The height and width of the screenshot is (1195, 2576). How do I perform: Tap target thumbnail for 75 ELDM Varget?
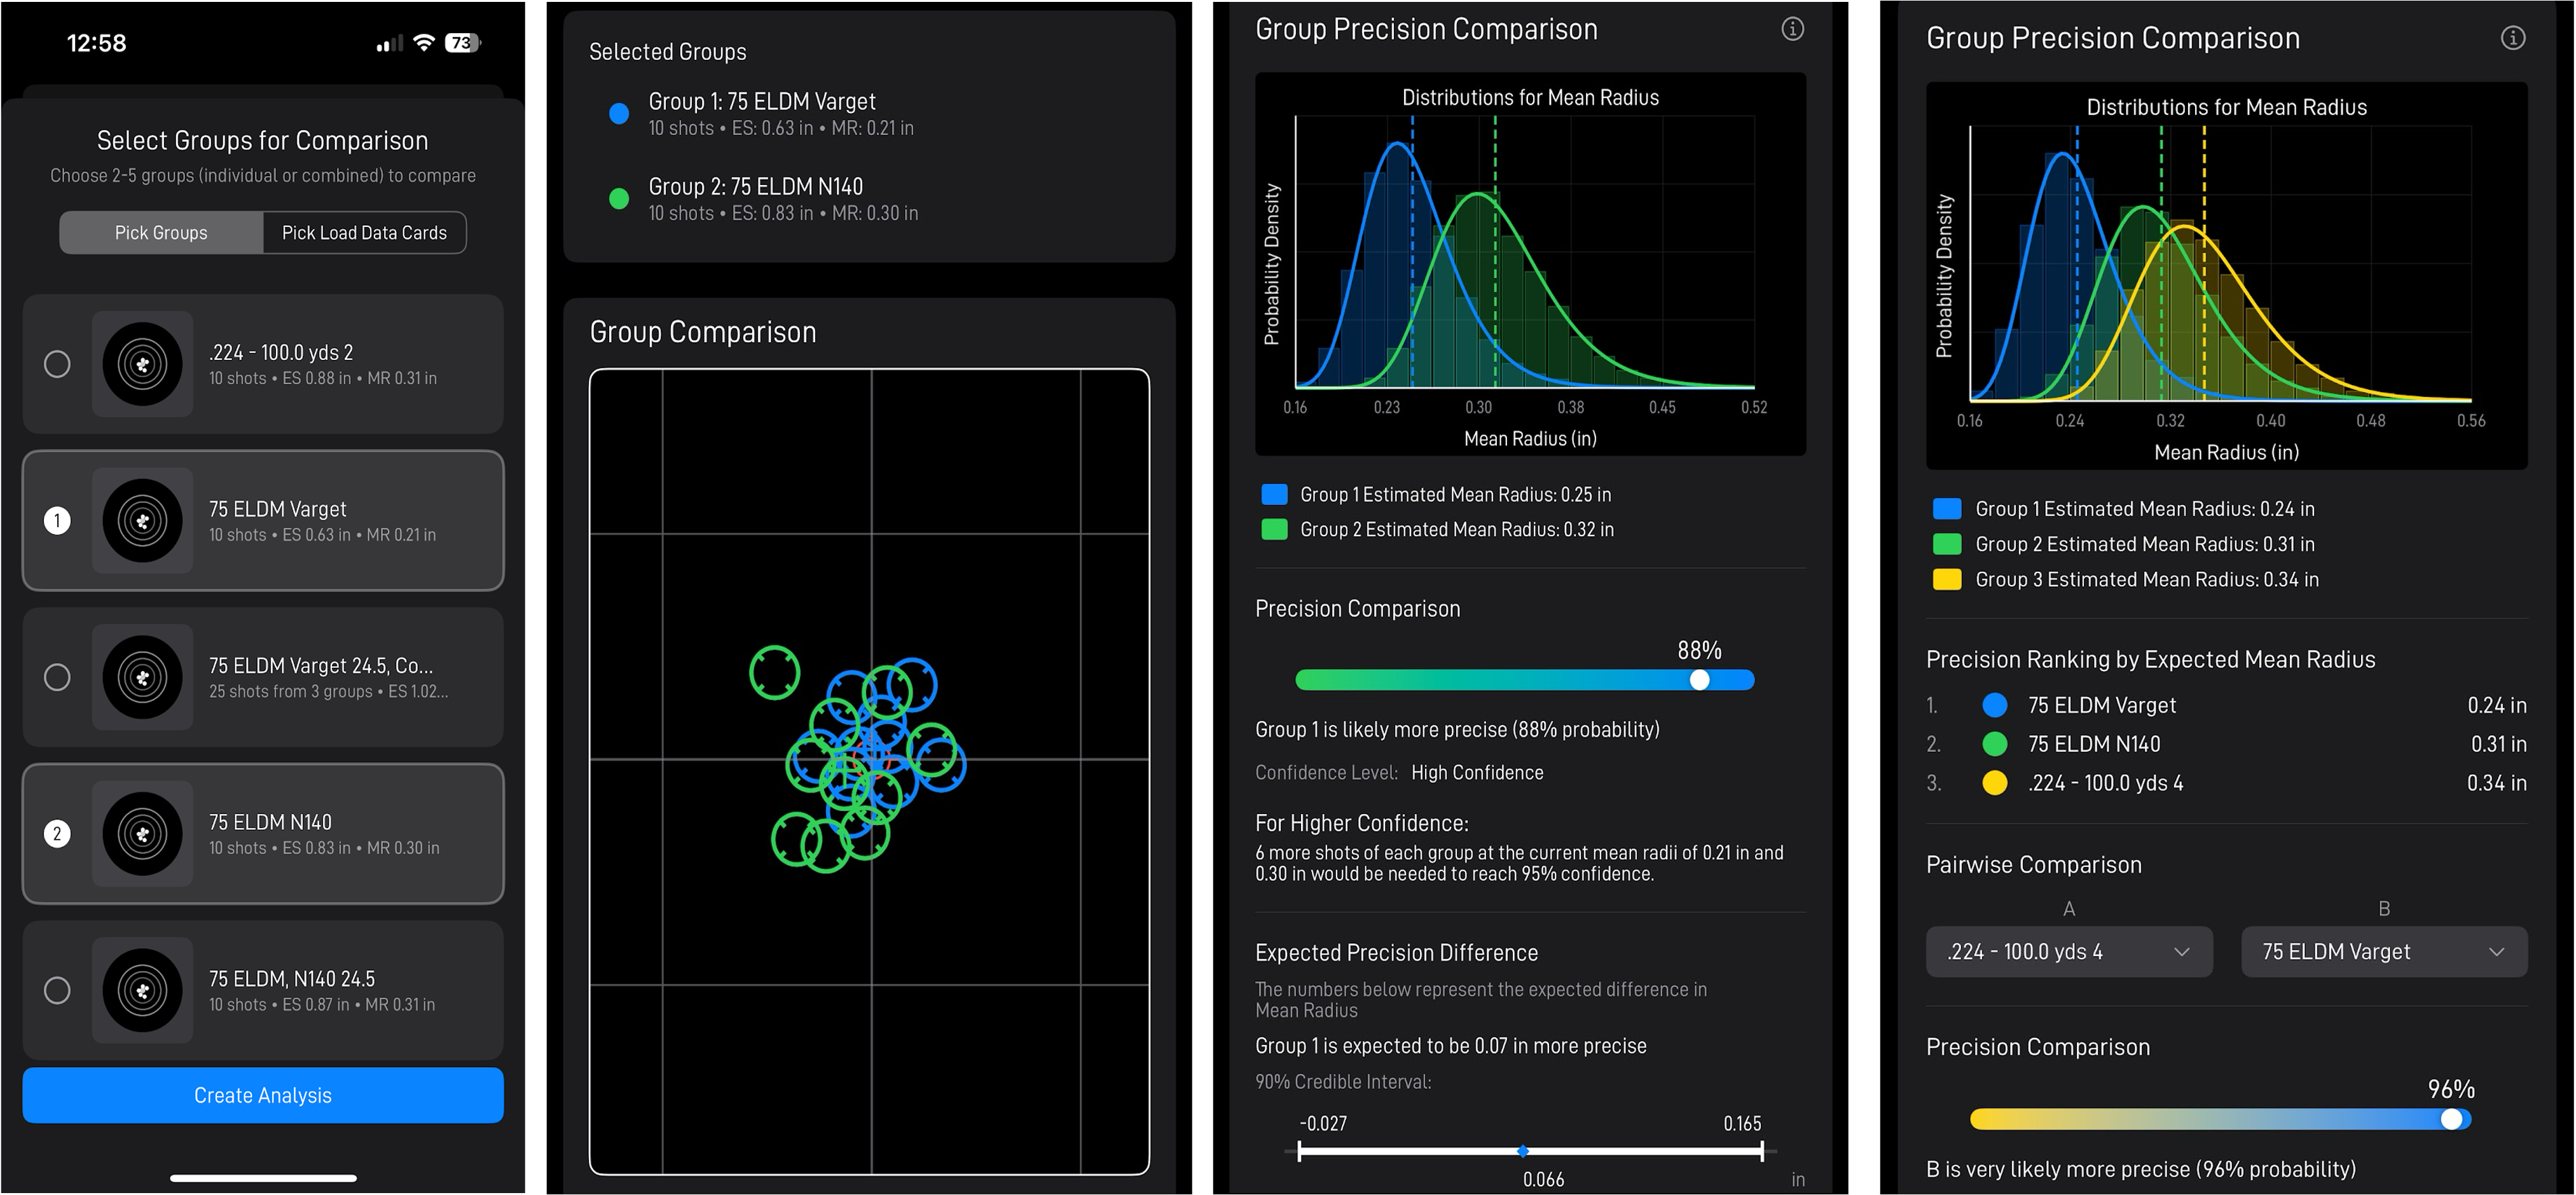coord(142,520)
